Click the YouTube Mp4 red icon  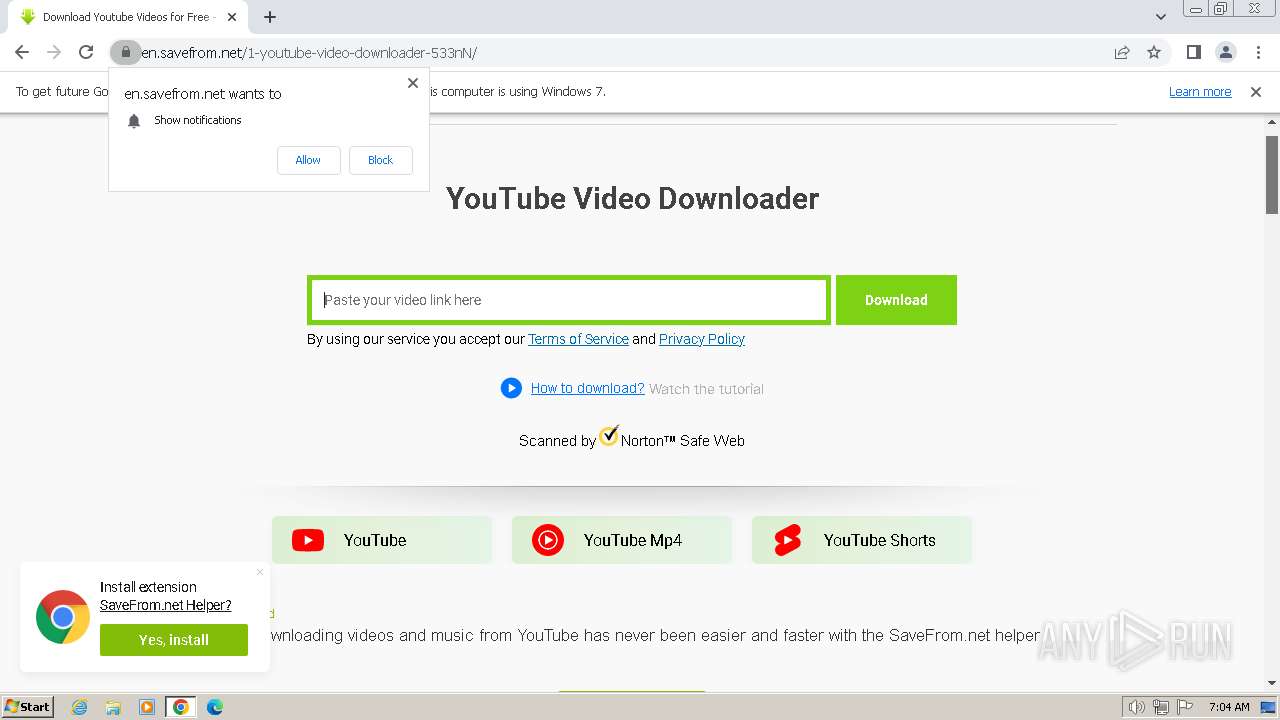pyautogui.click(x=548, y=540)
